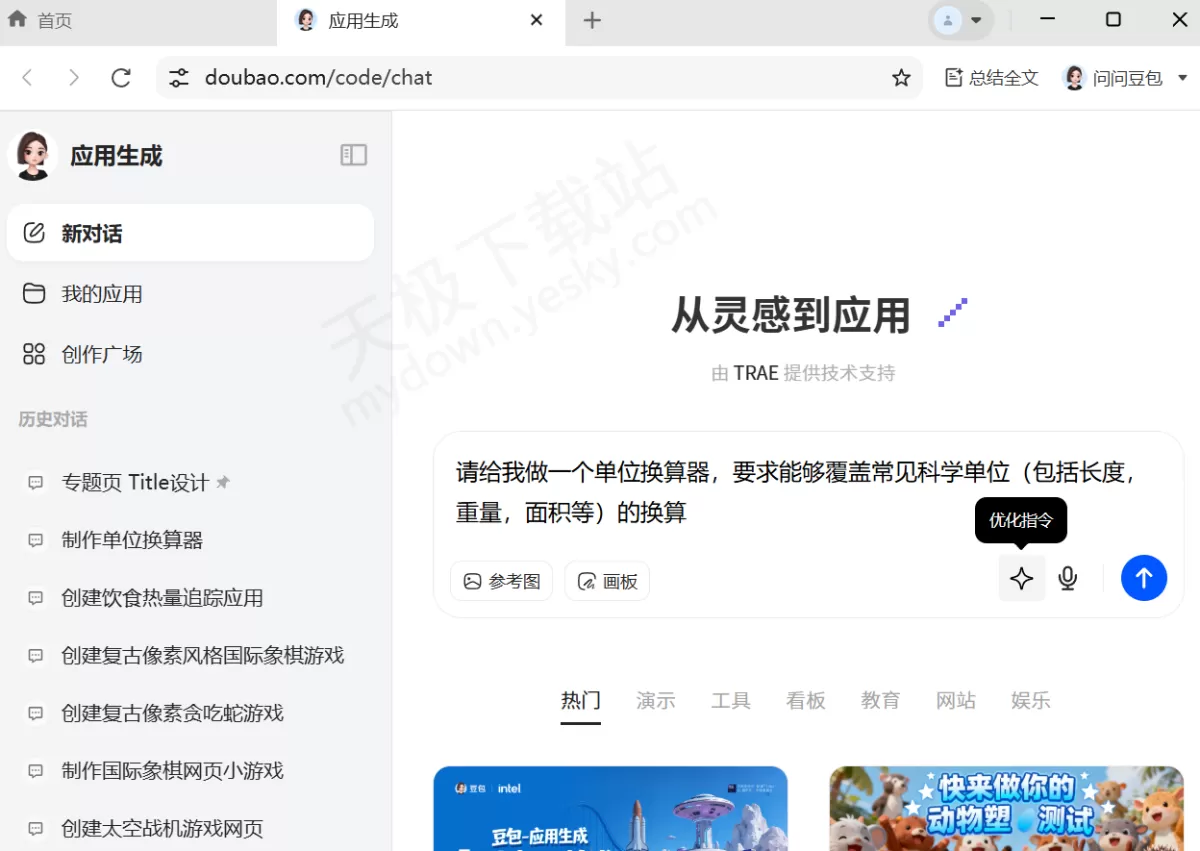Collapse the sidebar panel icon
Viewport: 1200px width, 851px height.
[x=354, y=155]
